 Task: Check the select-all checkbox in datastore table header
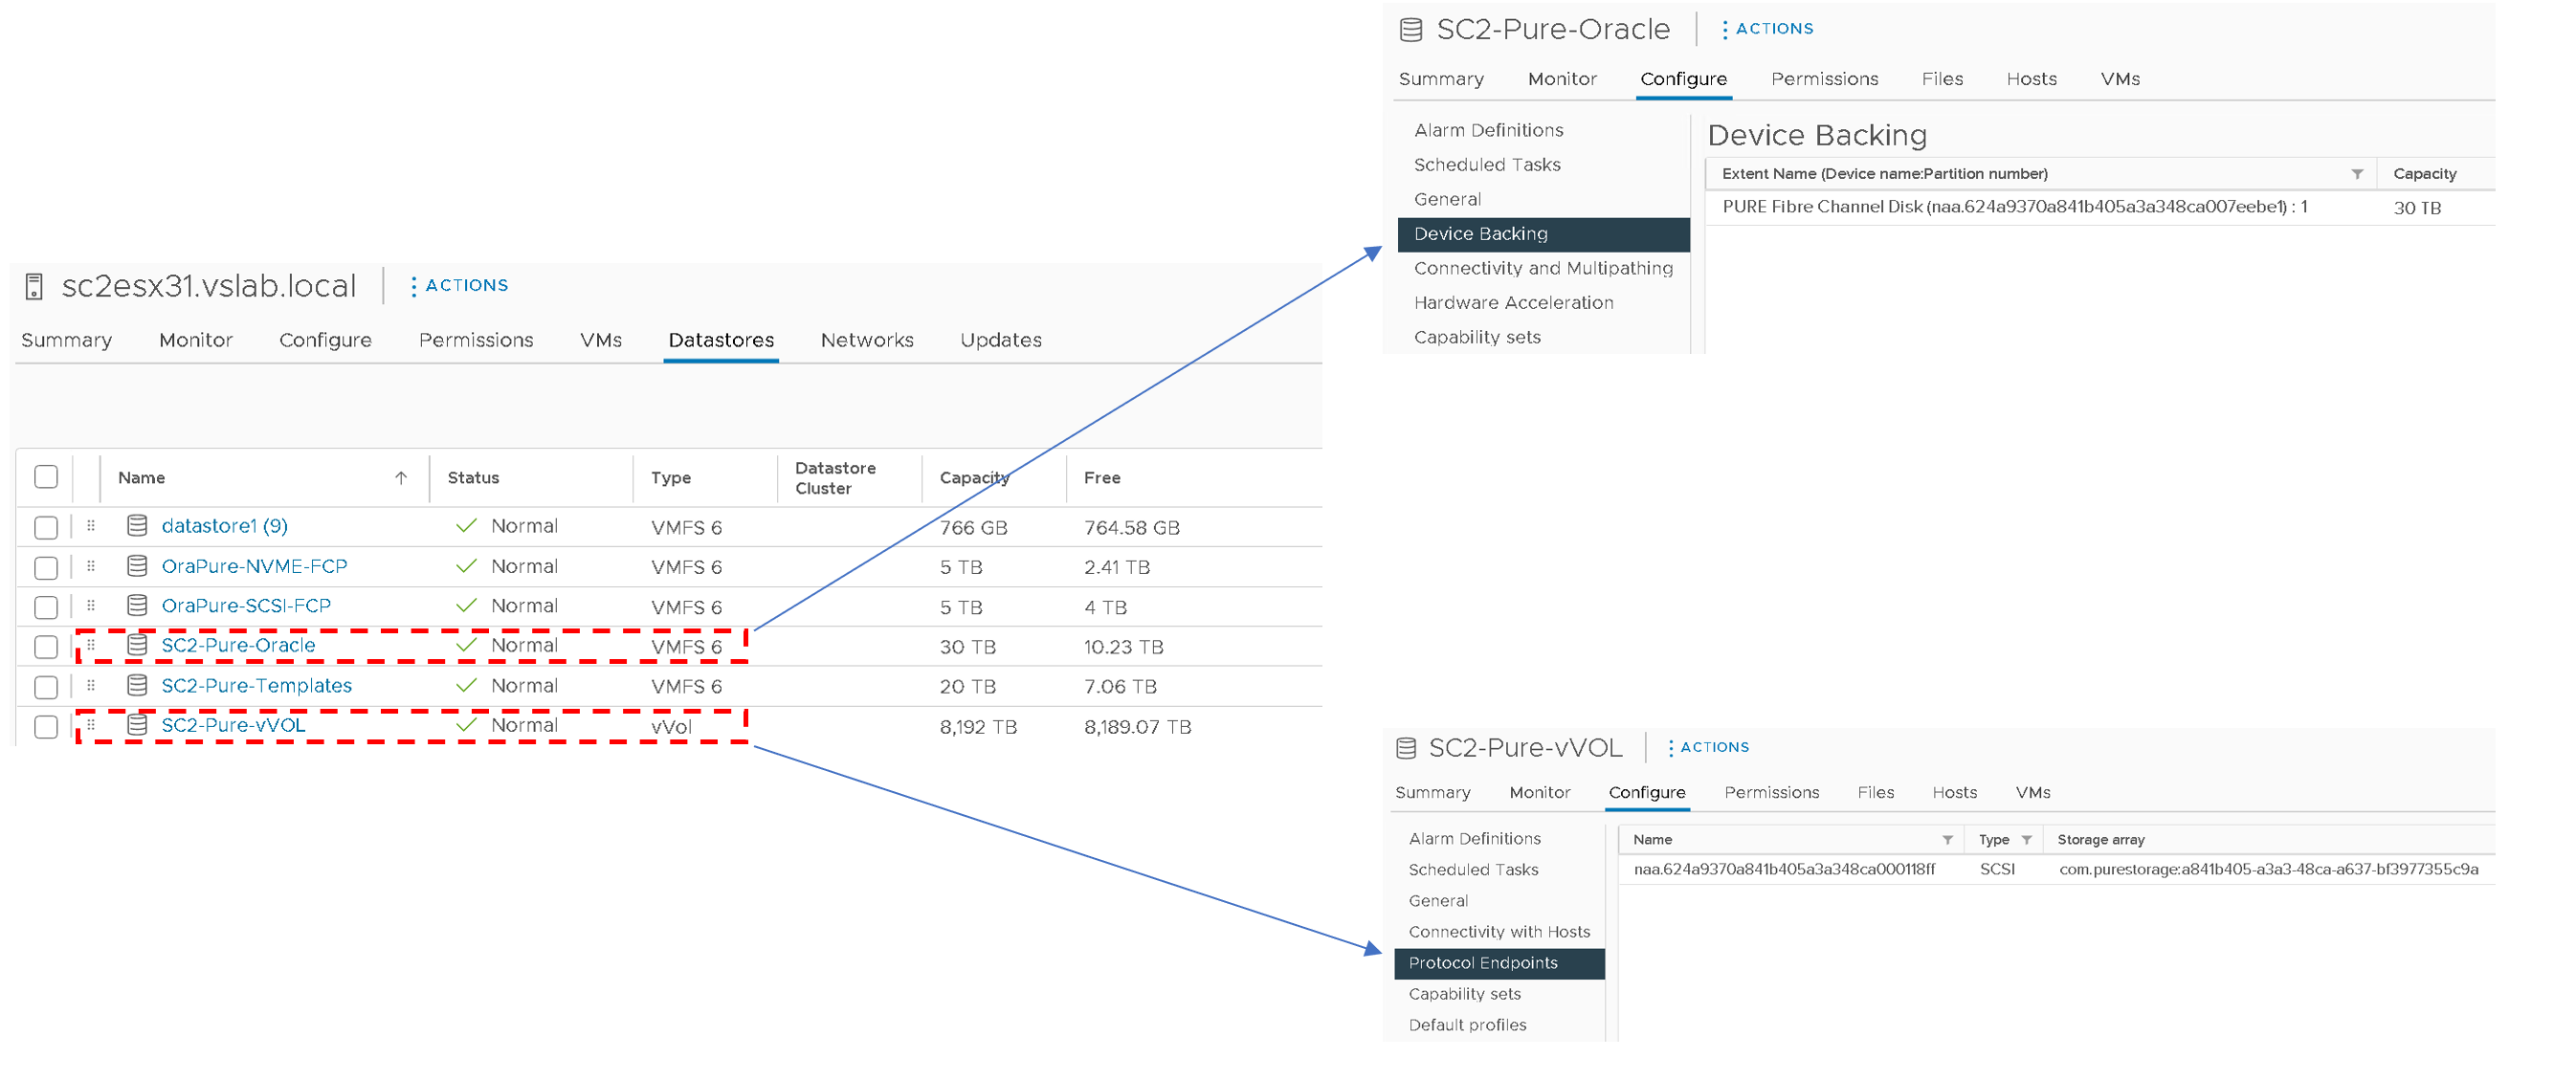pyautogui.click(x=46, y=477)
